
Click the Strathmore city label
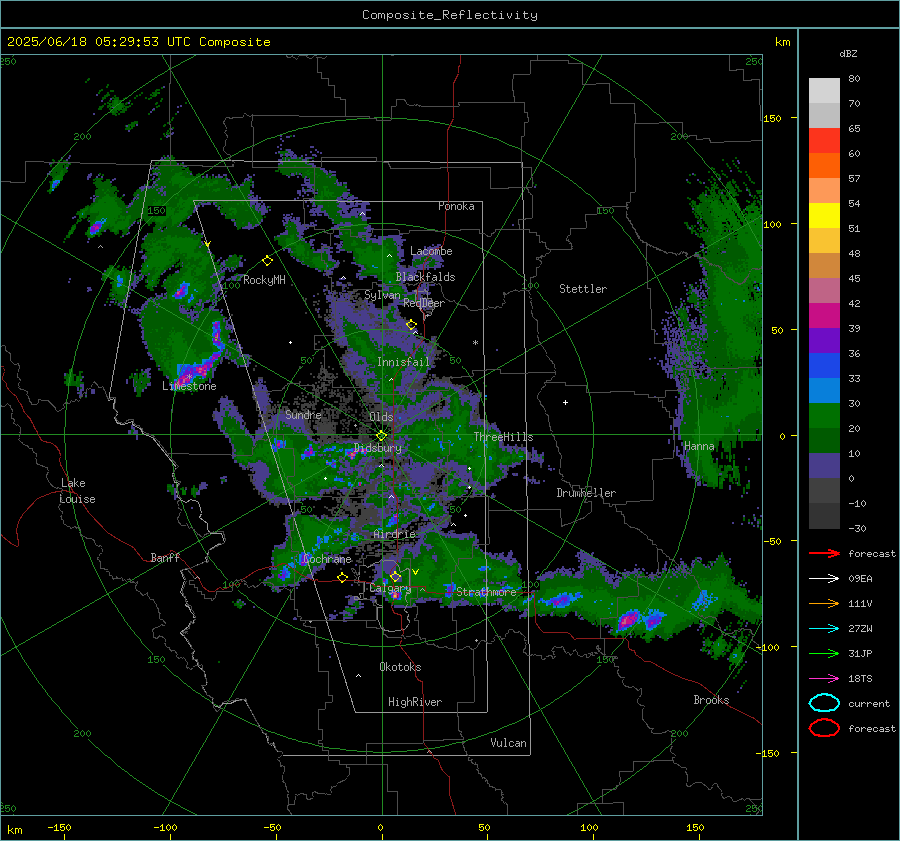click(x=486, y=591)
